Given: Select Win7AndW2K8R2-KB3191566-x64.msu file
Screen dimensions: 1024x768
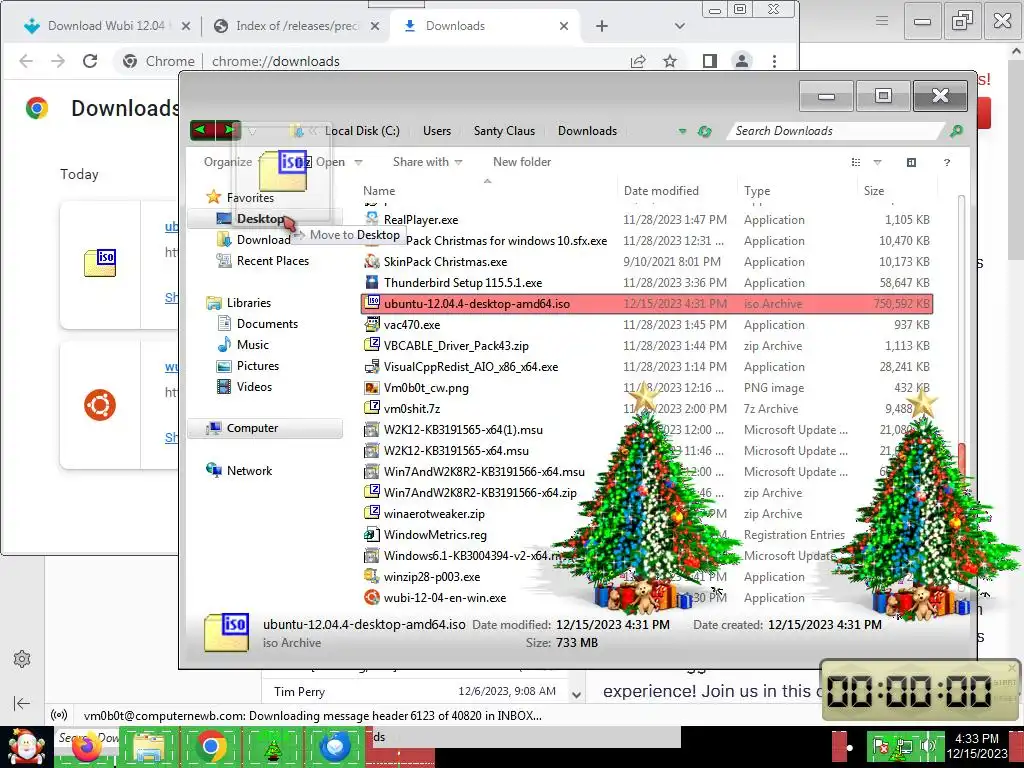Looking at the screenshot, I should [484, 472].
